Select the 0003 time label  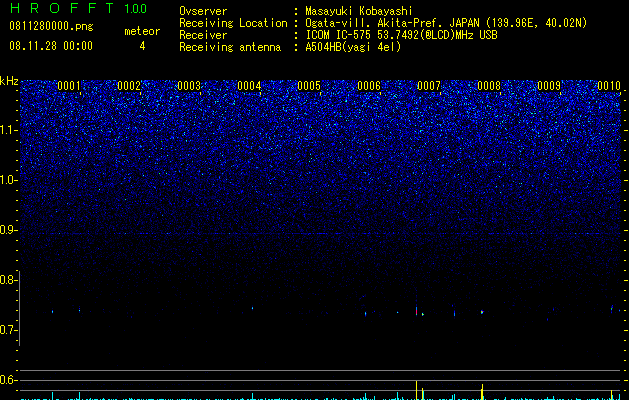[189, 86]
